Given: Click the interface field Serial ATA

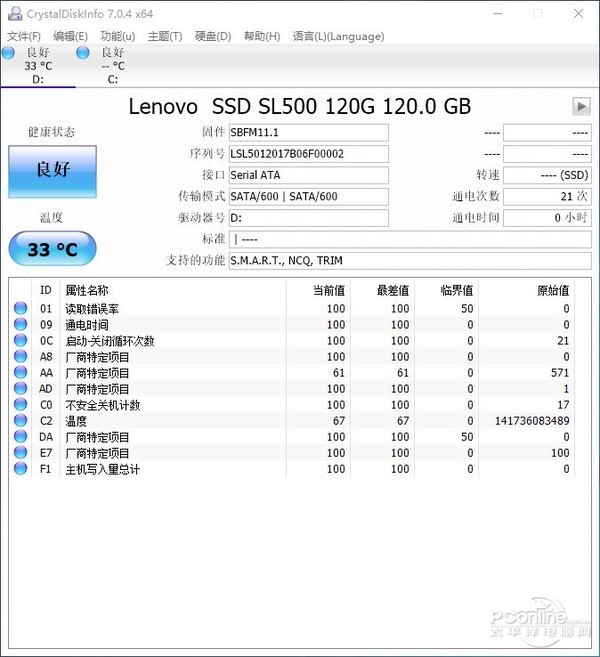Looking at the screenshot, I should tap(308, 175).
